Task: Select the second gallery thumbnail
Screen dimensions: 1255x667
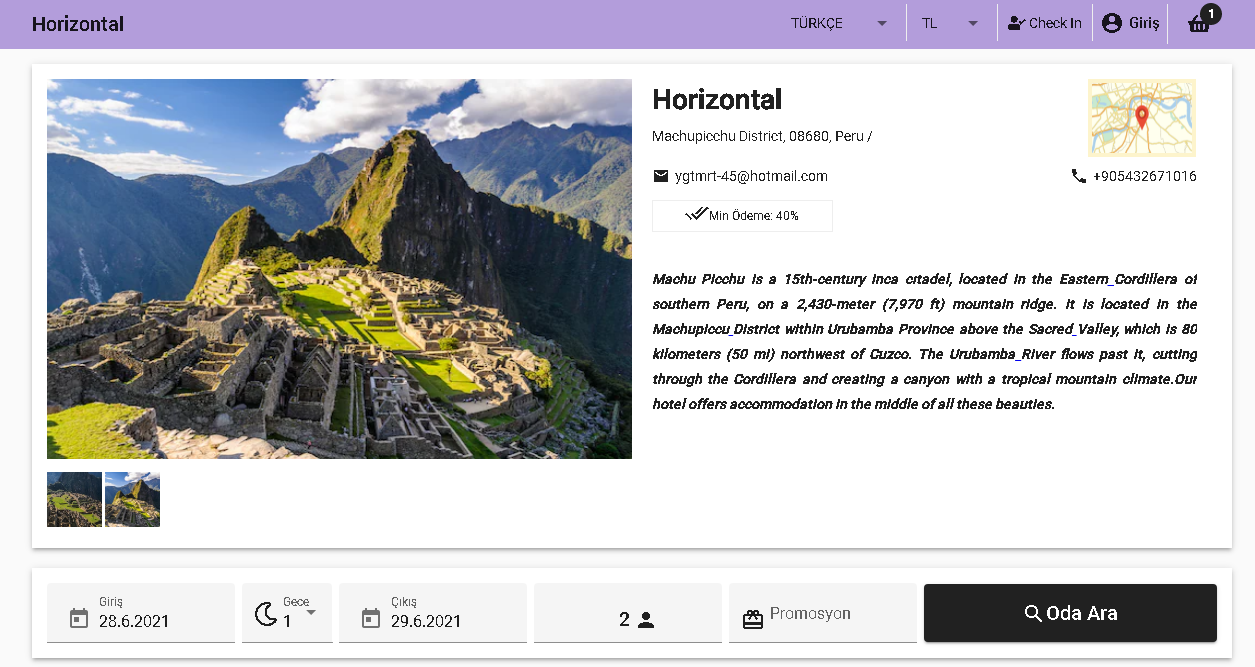Action: [132, 499]
